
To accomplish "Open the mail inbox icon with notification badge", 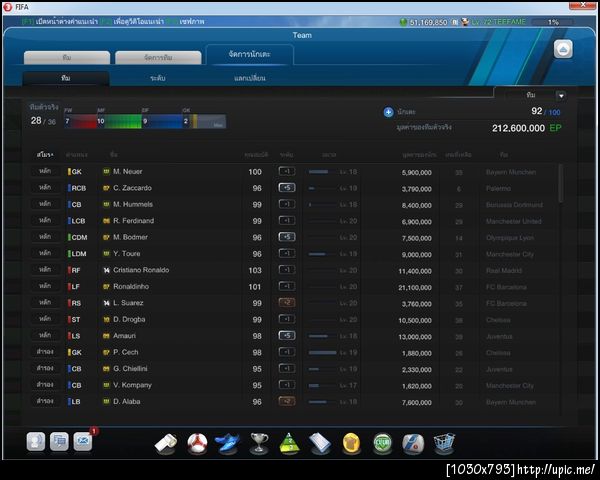I will pos(83,442).
